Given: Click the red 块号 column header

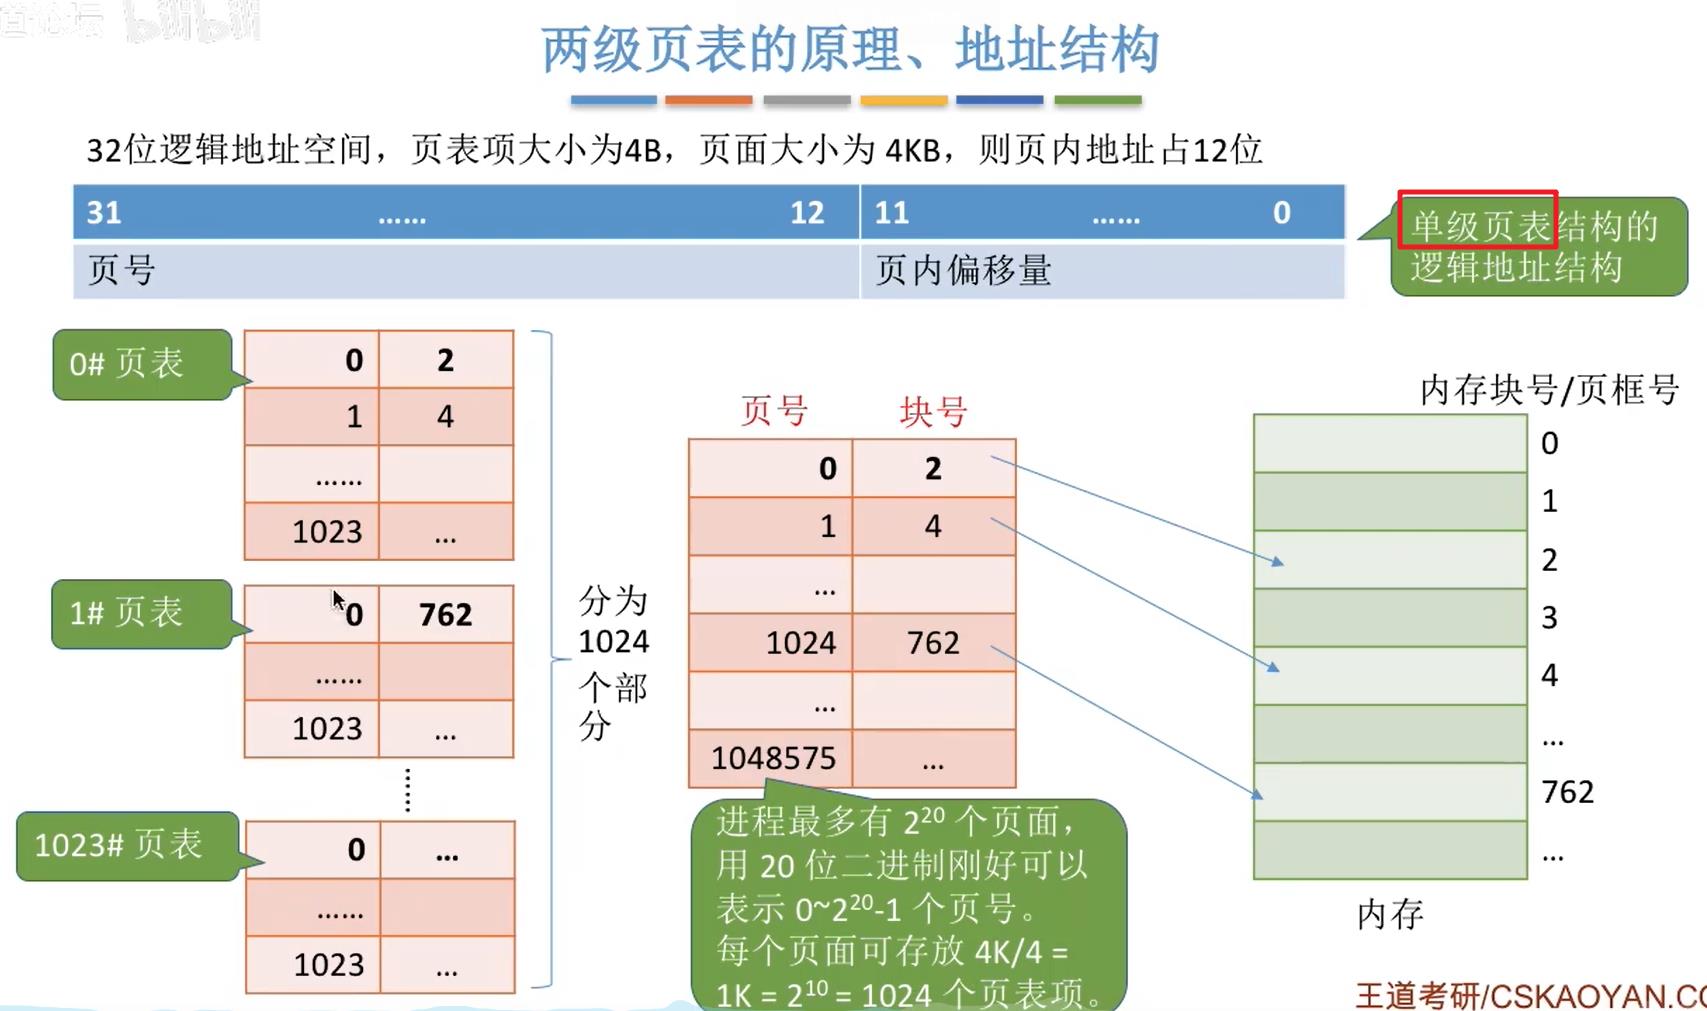Looking at the screenshot, I should (933, 411).
